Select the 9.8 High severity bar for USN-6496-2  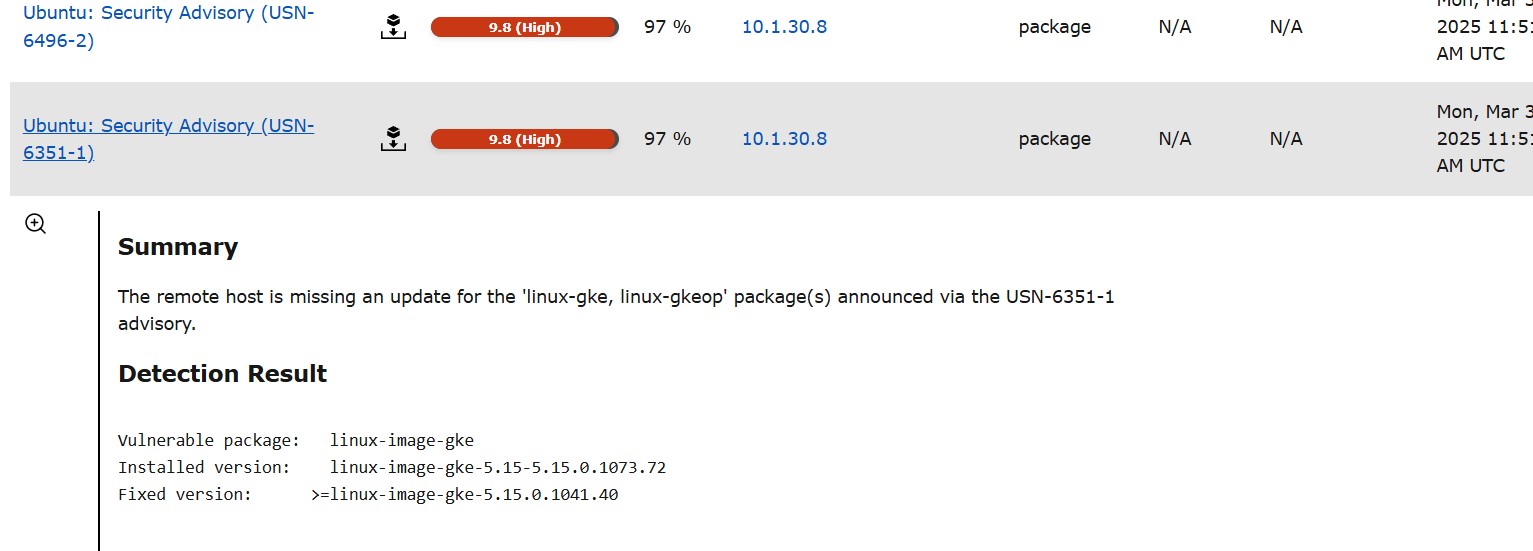525,27
